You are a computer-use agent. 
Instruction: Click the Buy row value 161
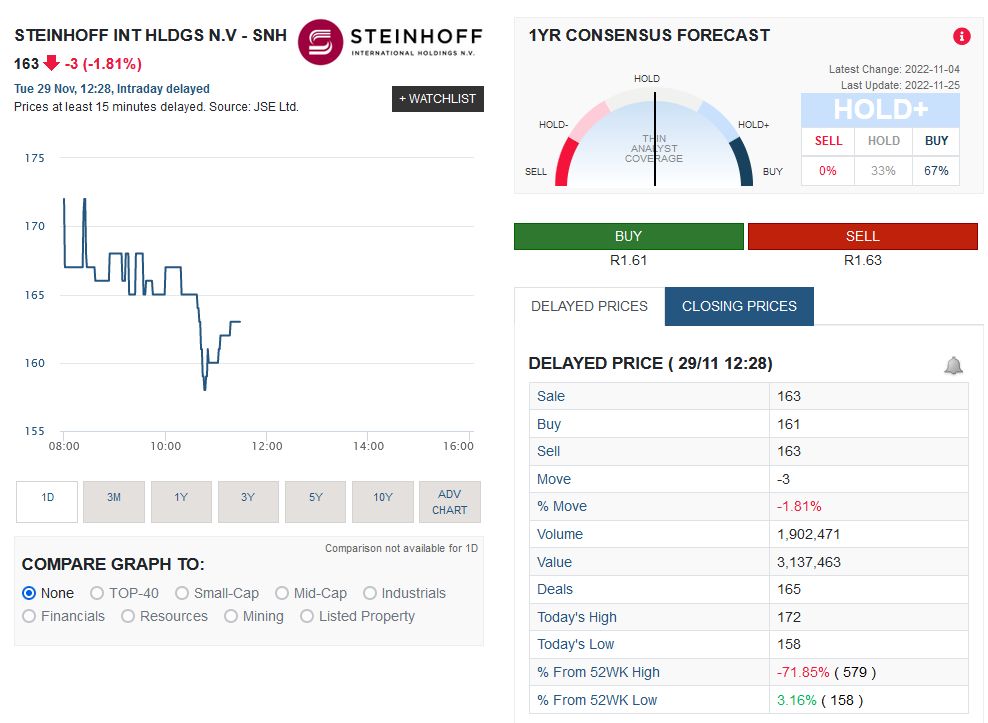[788, 424]
